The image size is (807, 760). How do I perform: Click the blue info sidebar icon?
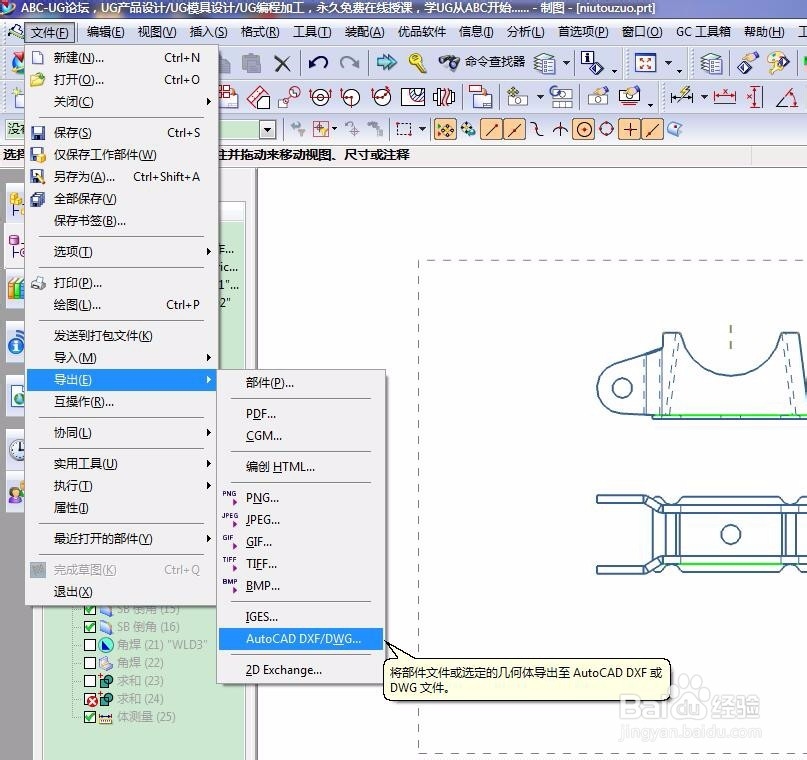click(16, 344)
